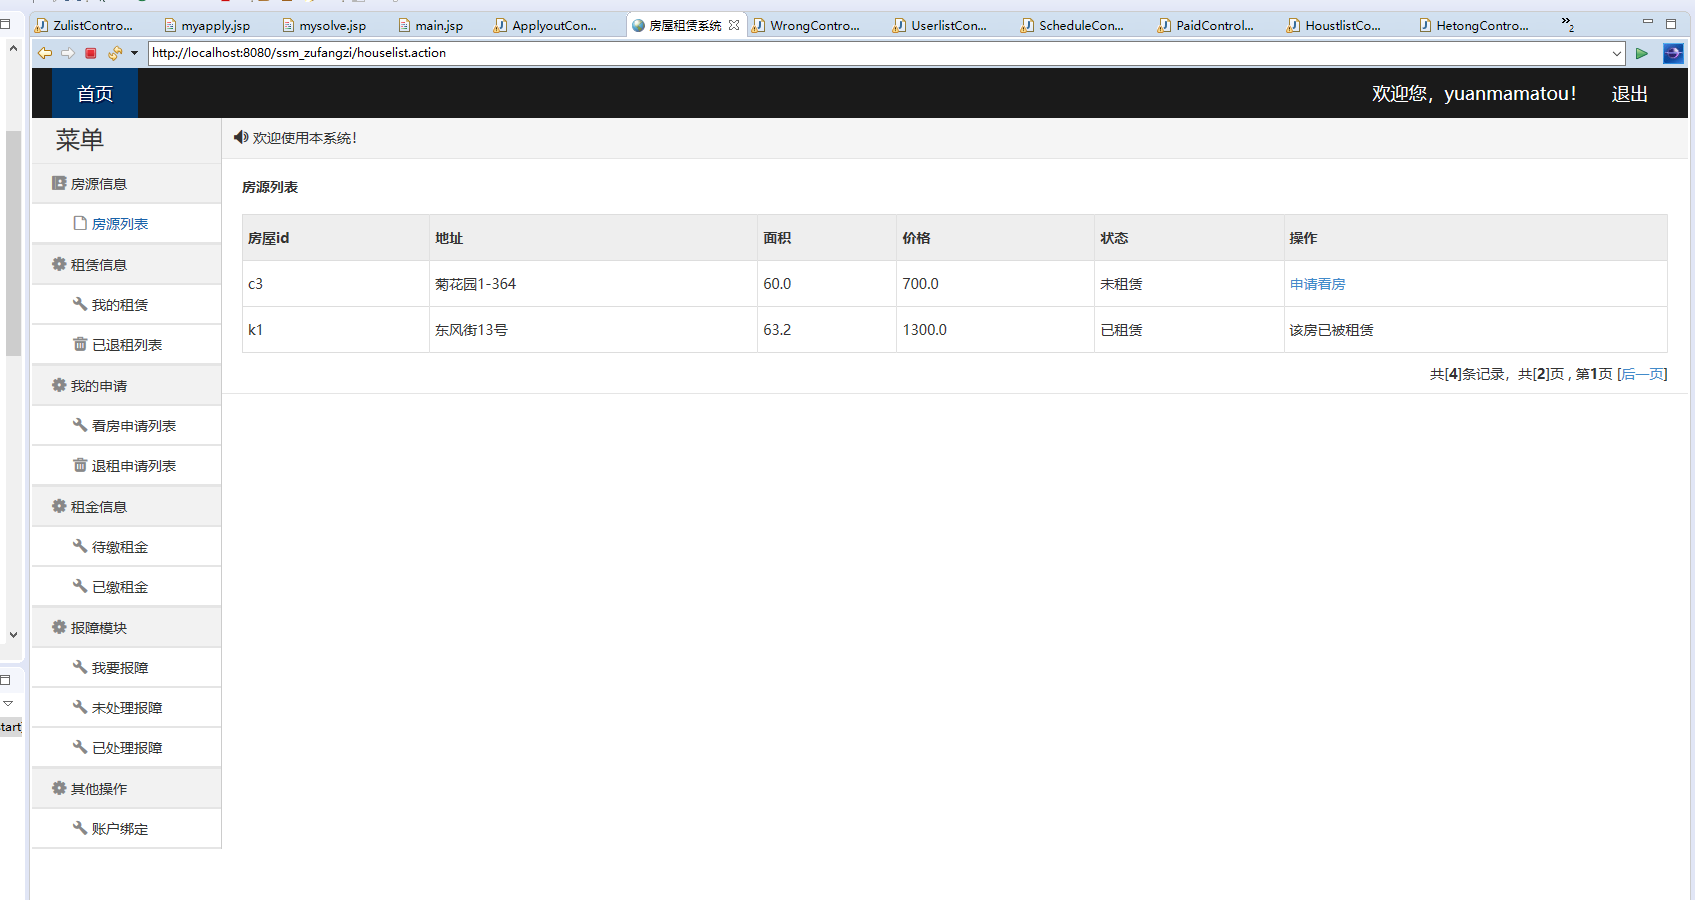Click the building icon next to 房源信息
This screenshot has height=900, width=1695.
57,183
